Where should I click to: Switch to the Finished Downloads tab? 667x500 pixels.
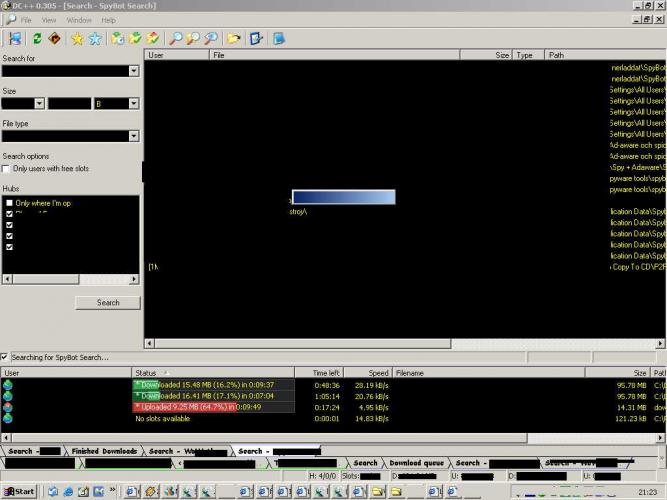(104, 451)
